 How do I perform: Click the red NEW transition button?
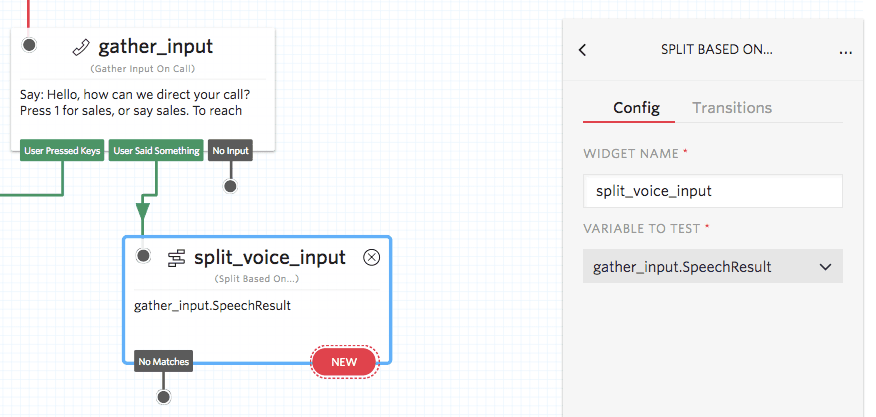coord(344,361)
